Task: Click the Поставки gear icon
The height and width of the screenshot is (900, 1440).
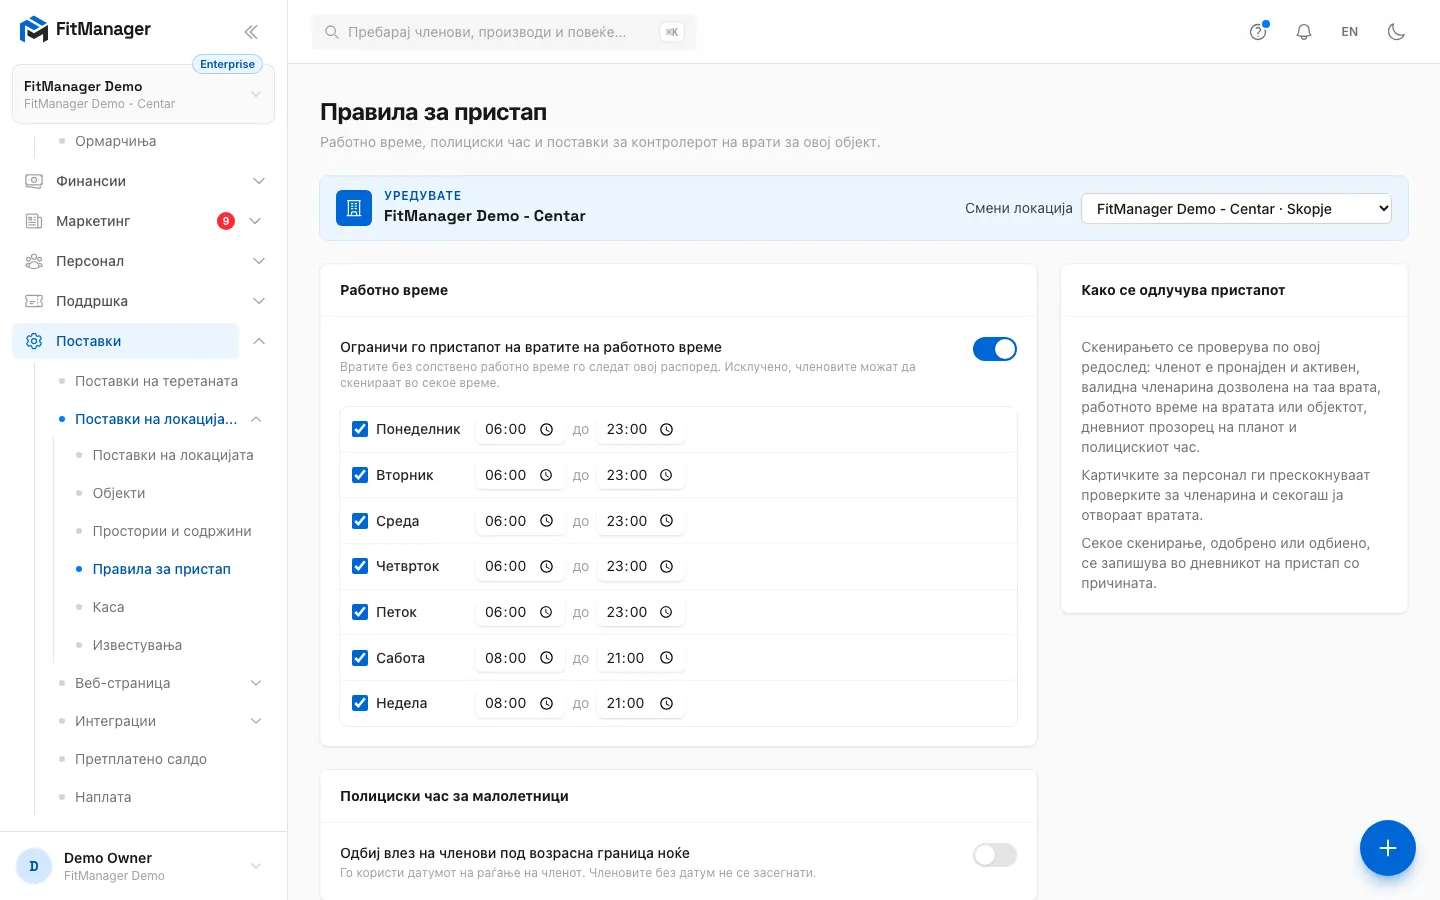Action: (x=34, y=341)
